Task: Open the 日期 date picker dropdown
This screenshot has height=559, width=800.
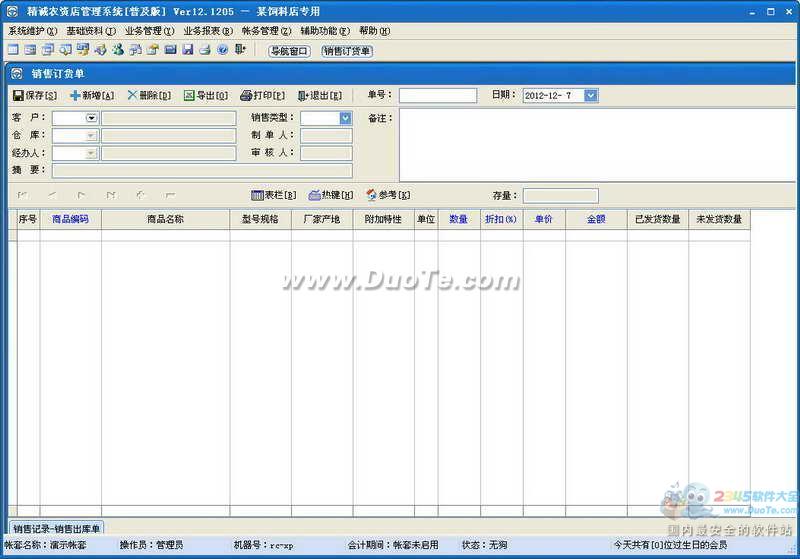Action: pyautogui.click(x=591, y=95)
